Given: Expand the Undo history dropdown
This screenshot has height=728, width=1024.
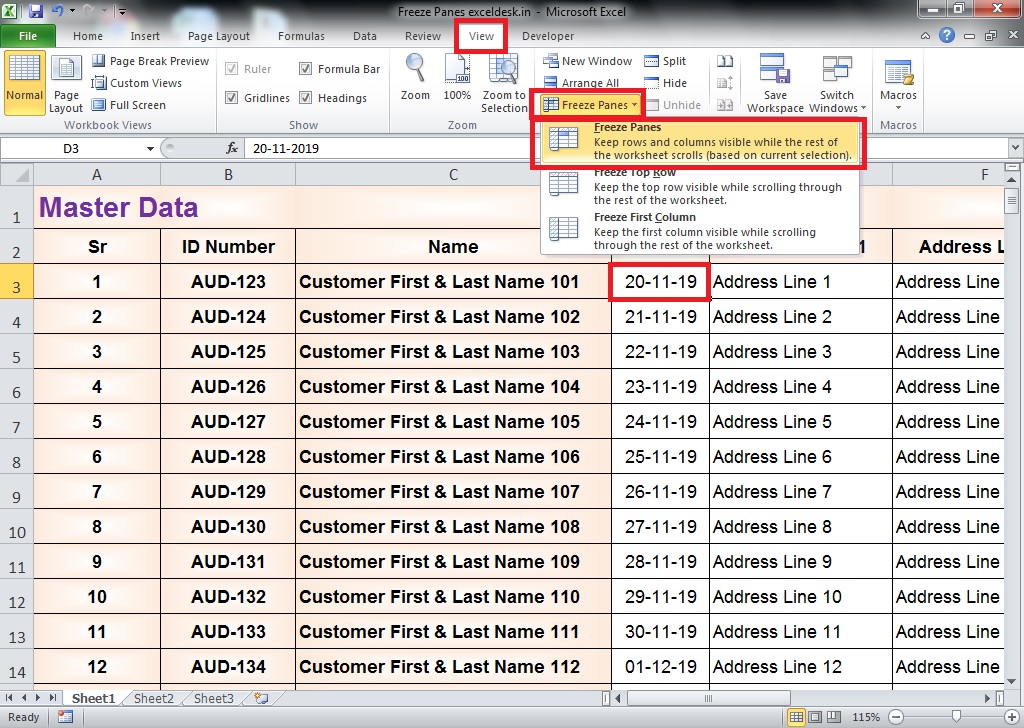Looking at the screenshot, I should click(x=74, y=9).
